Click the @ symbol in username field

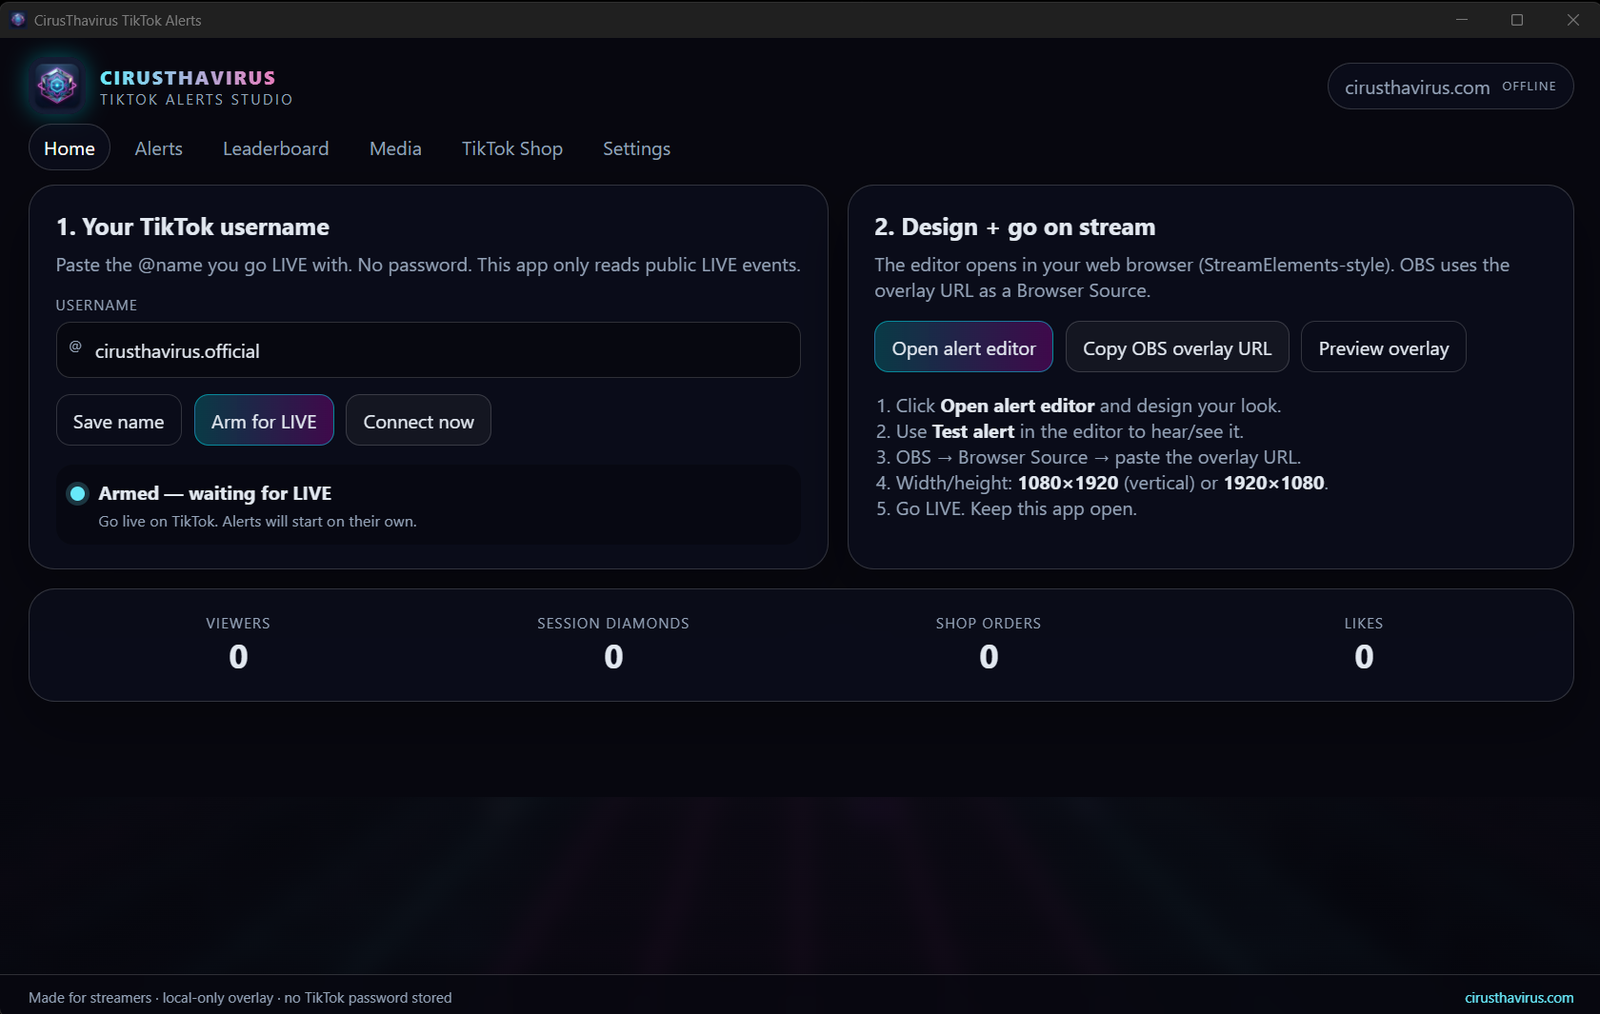point(75,347)
